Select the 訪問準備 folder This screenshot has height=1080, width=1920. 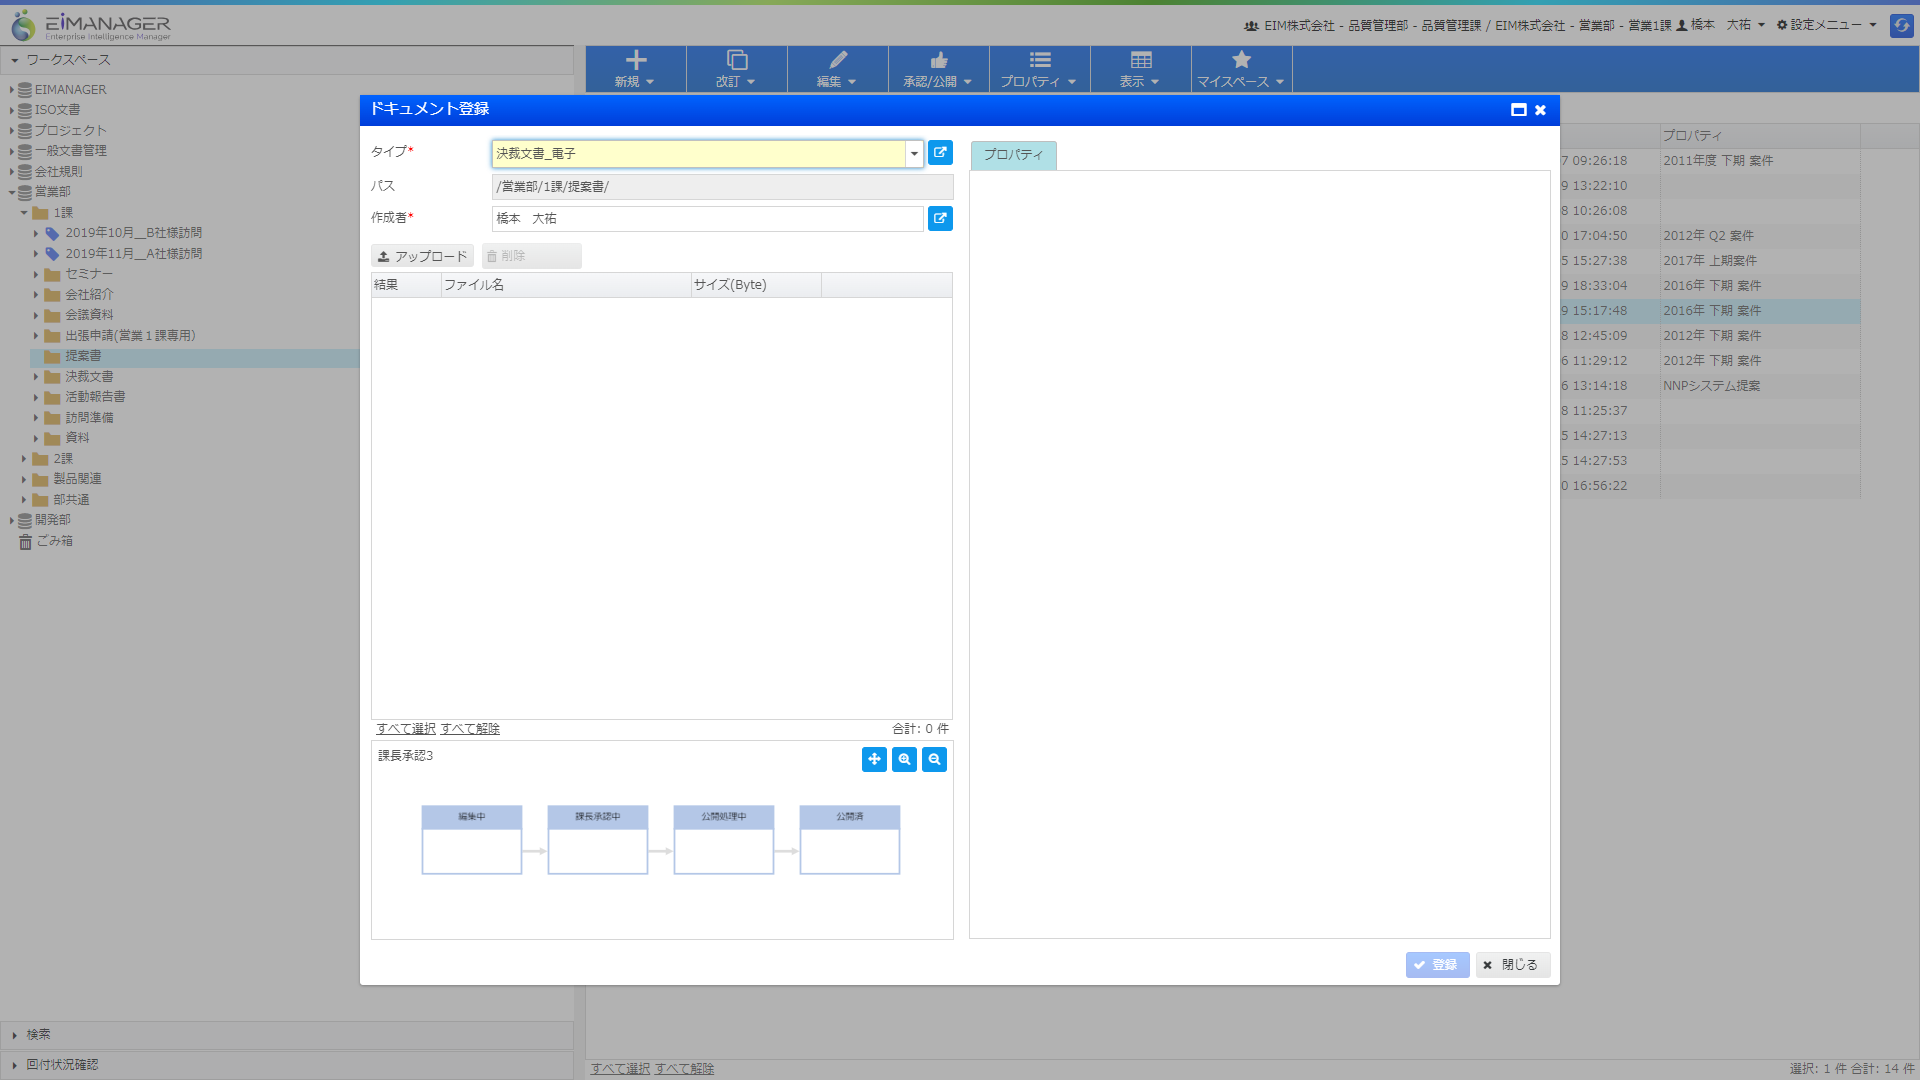click(x=89, y=418)
